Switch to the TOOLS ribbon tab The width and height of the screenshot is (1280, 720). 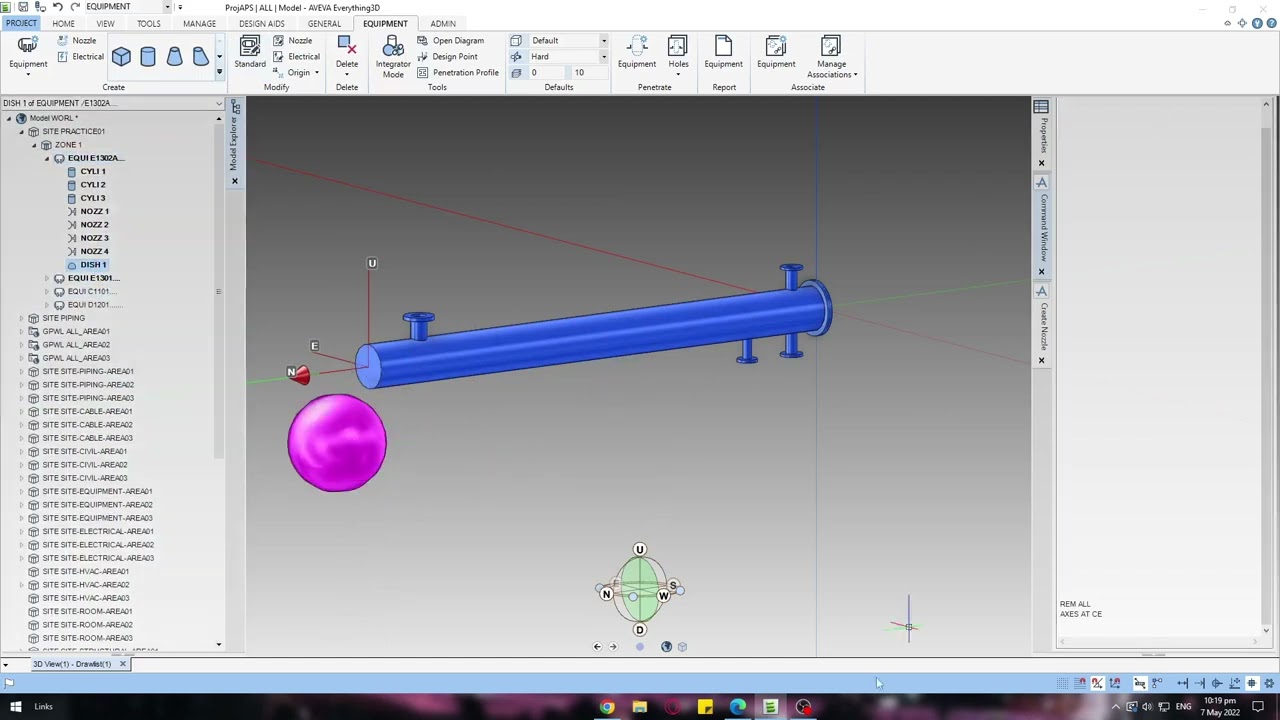(148, 23)
